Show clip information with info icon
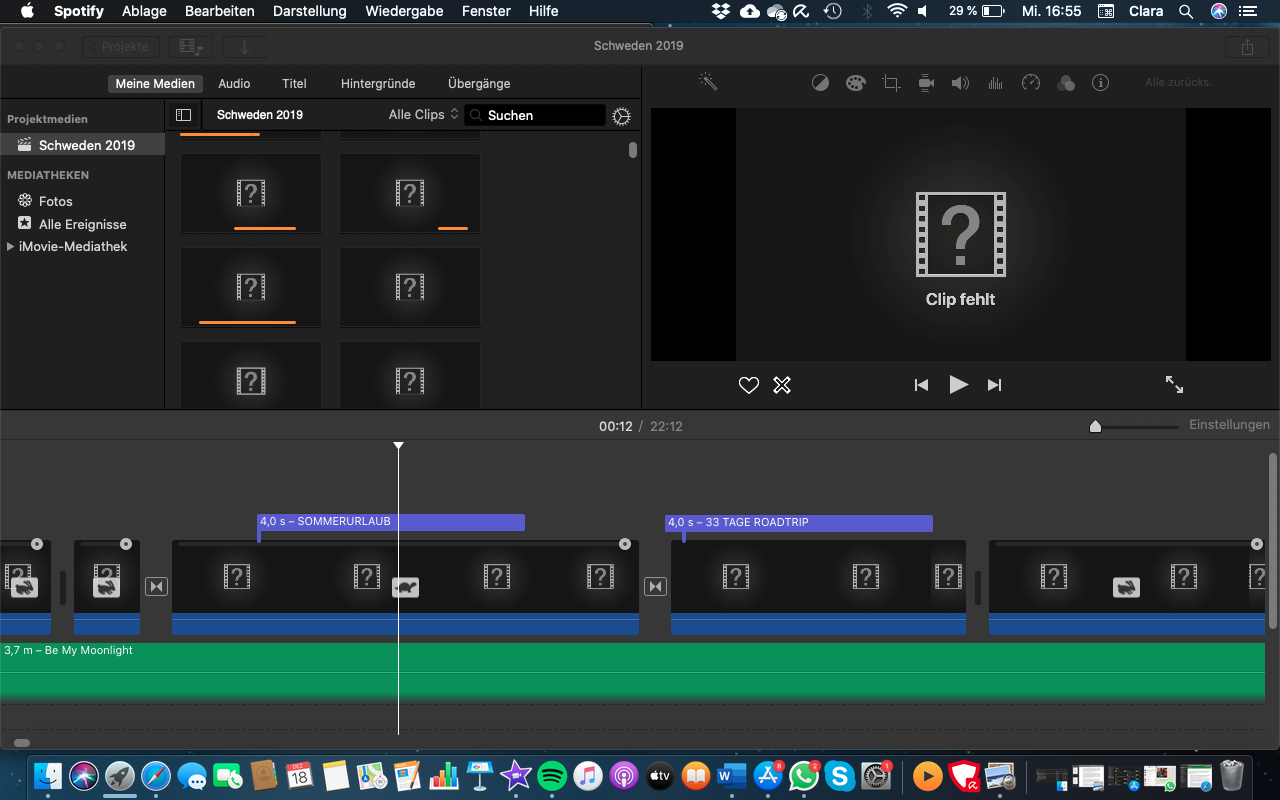The width and height of the screenshot is (1280, 800). pyautogui.click(x=1101, y=83)
